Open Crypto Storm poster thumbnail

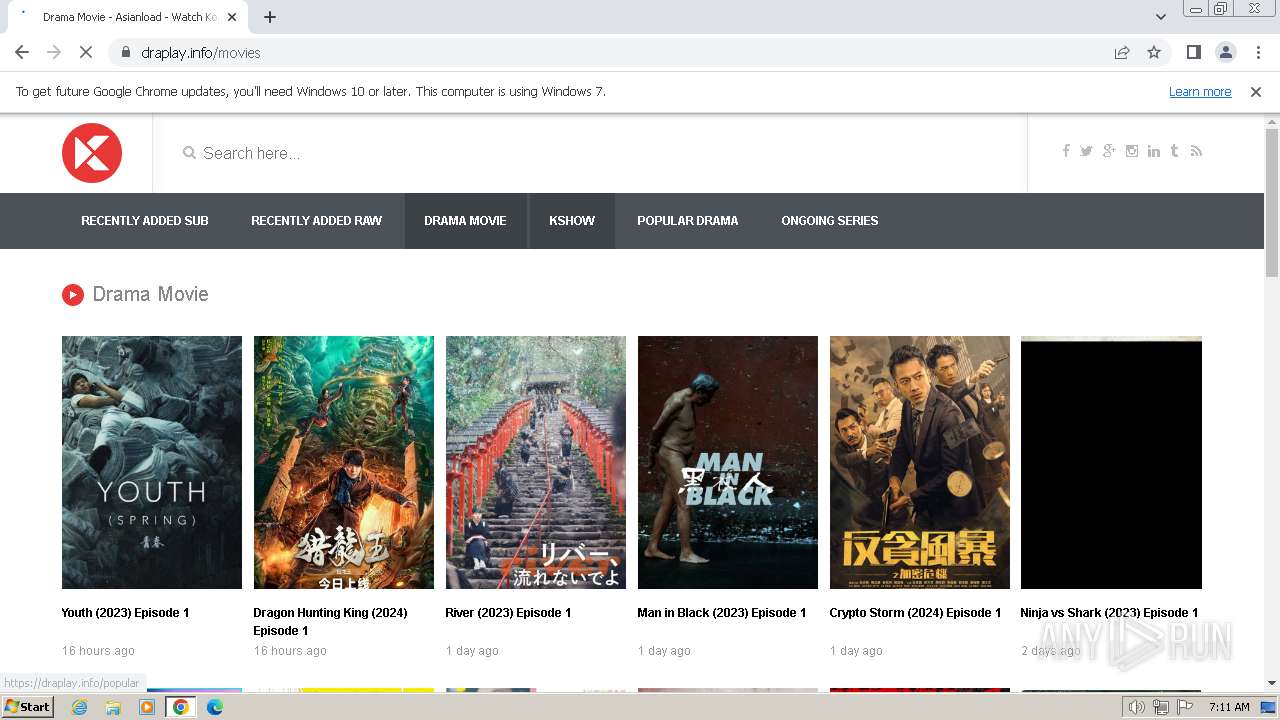(x=920, y=462)
